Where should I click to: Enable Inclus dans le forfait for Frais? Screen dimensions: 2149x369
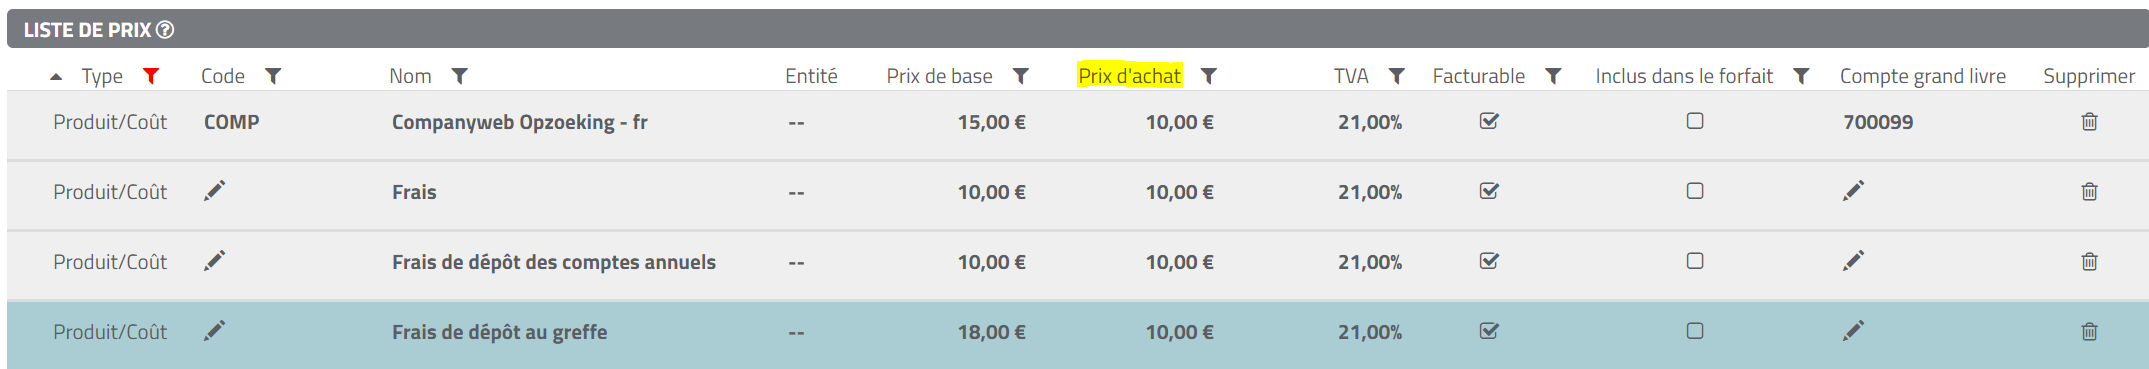[1695, 191]
